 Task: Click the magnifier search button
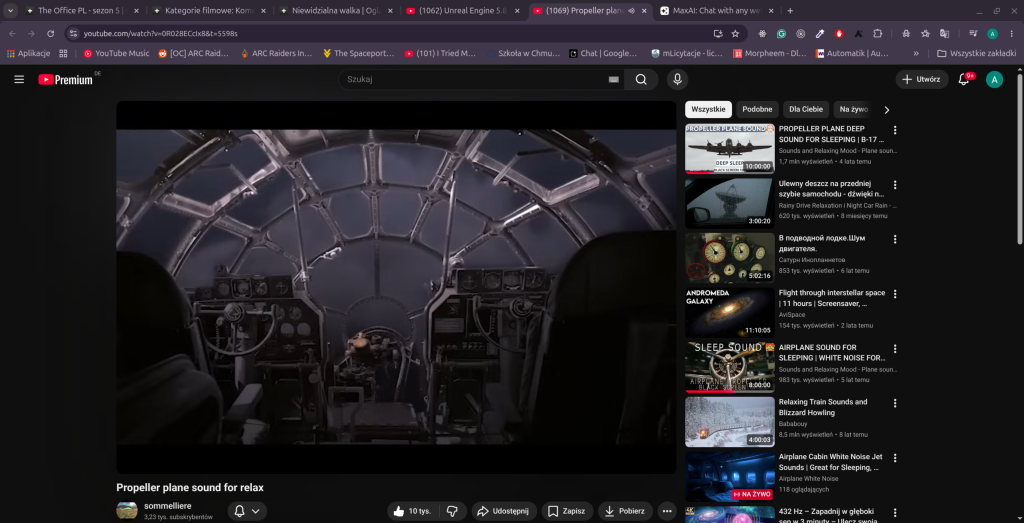641,80
